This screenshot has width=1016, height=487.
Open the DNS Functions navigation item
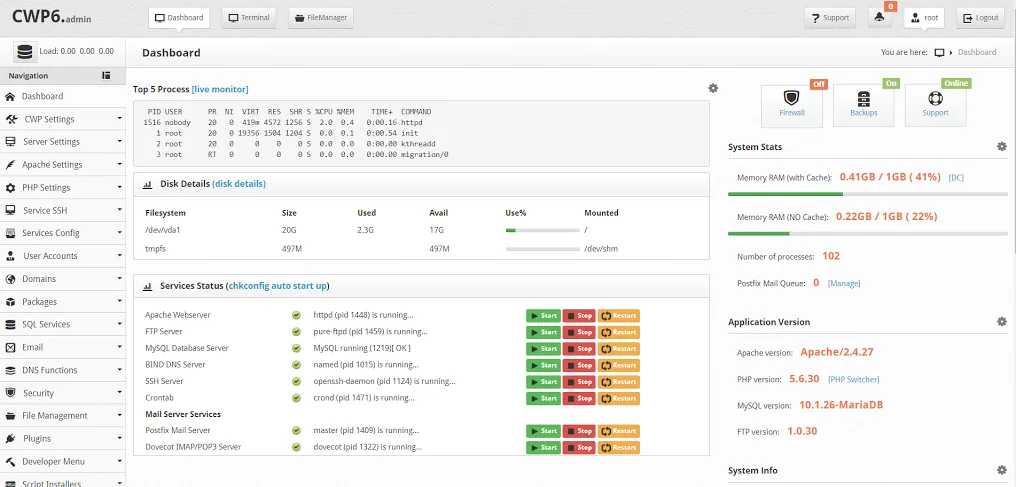(63, 370)
